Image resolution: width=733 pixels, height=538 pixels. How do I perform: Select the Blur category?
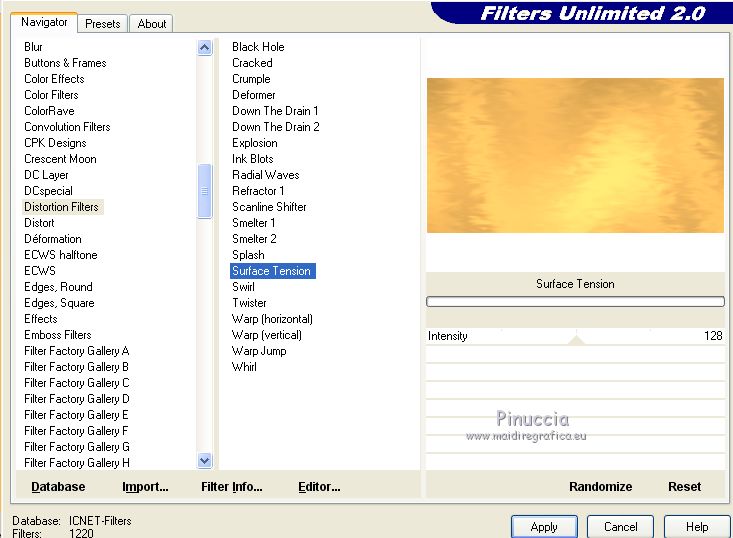33,47
